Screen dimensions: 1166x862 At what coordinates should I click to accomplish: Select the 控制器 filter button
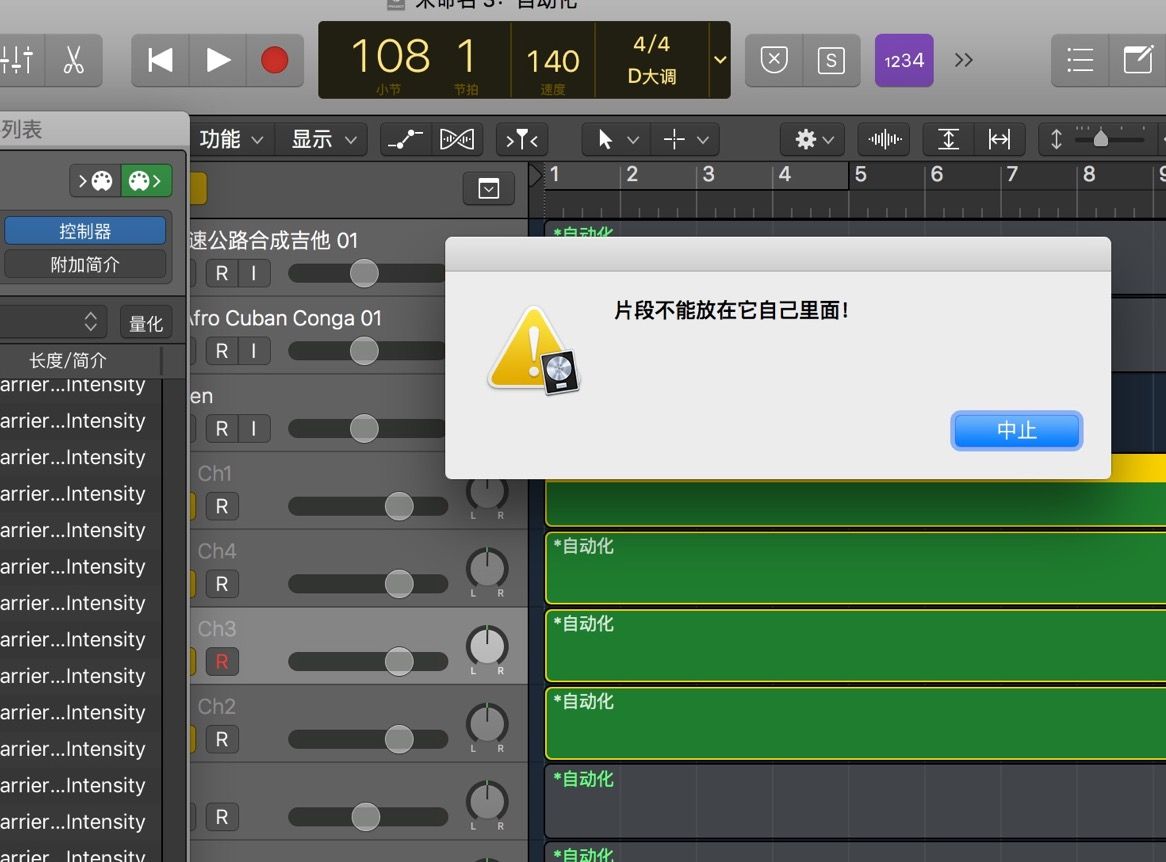85,231
